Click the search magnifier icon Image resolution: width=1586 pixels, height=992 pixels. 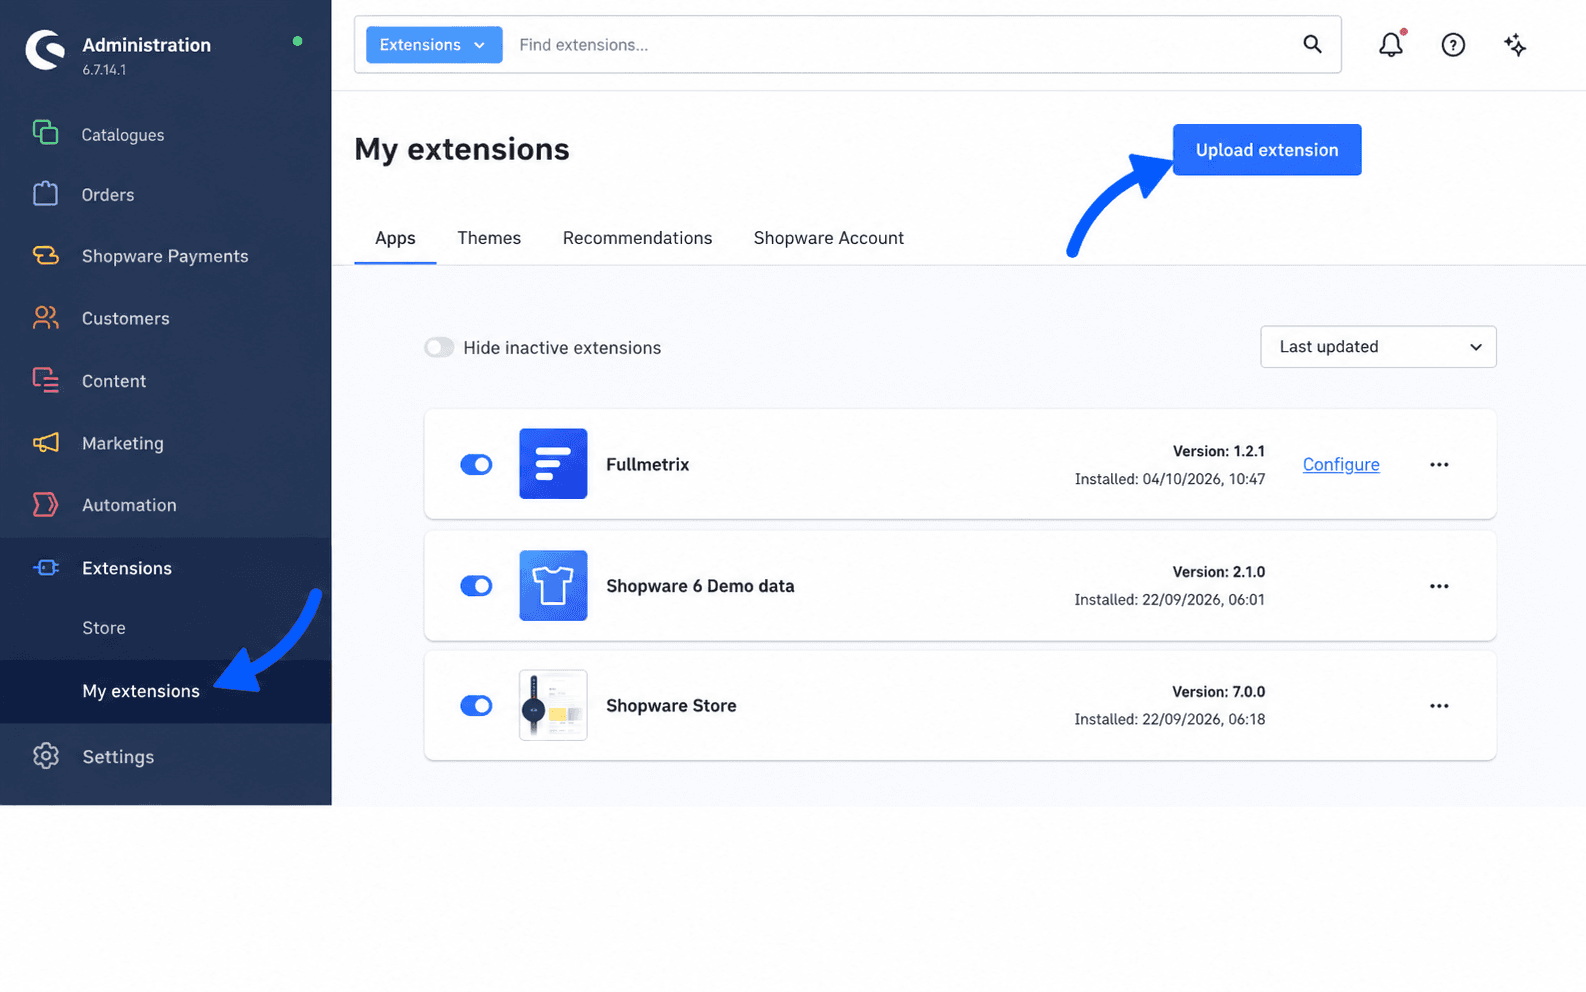pos(1312,44)
